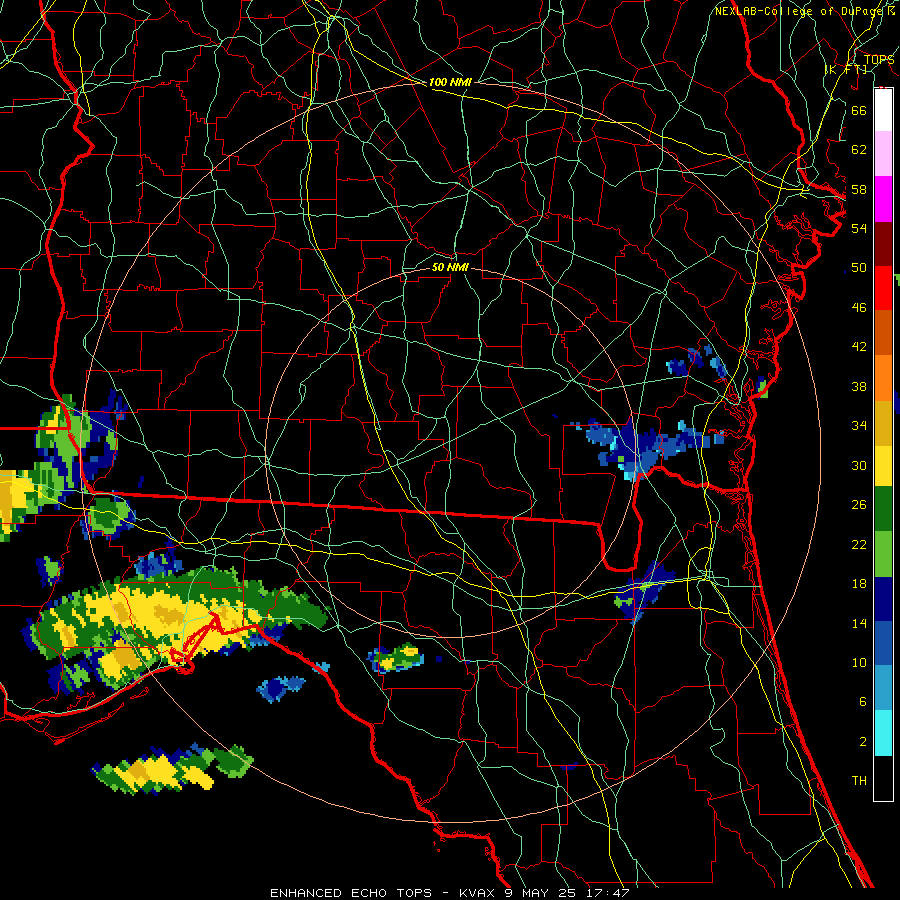900x900 pixels.
Task: Click the "58" legend value
Action: (x=859, y=189)
